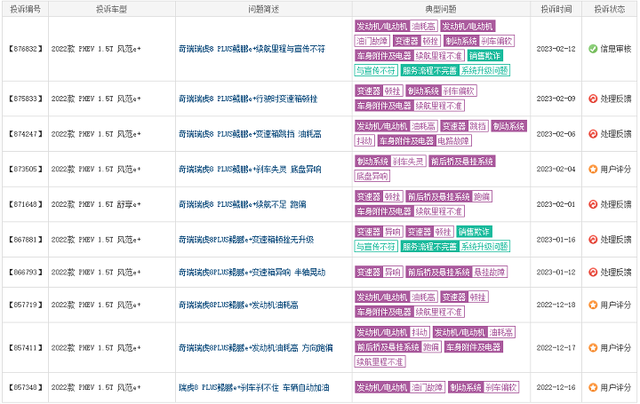The width and height of the screenshot is (640, 404).
Task: Click the orange rating icon in row 857719
Action: (593, 305)
